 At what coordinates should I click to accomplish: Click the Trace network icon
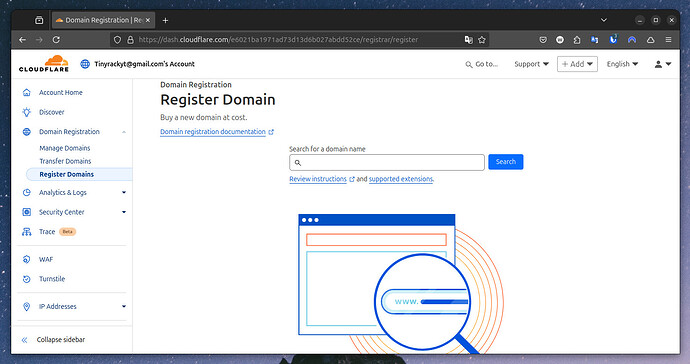(27, 232)
